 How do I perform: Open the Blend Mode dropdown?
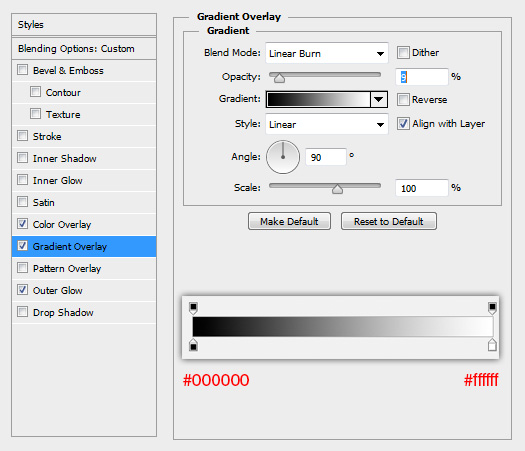pos(327,53)
